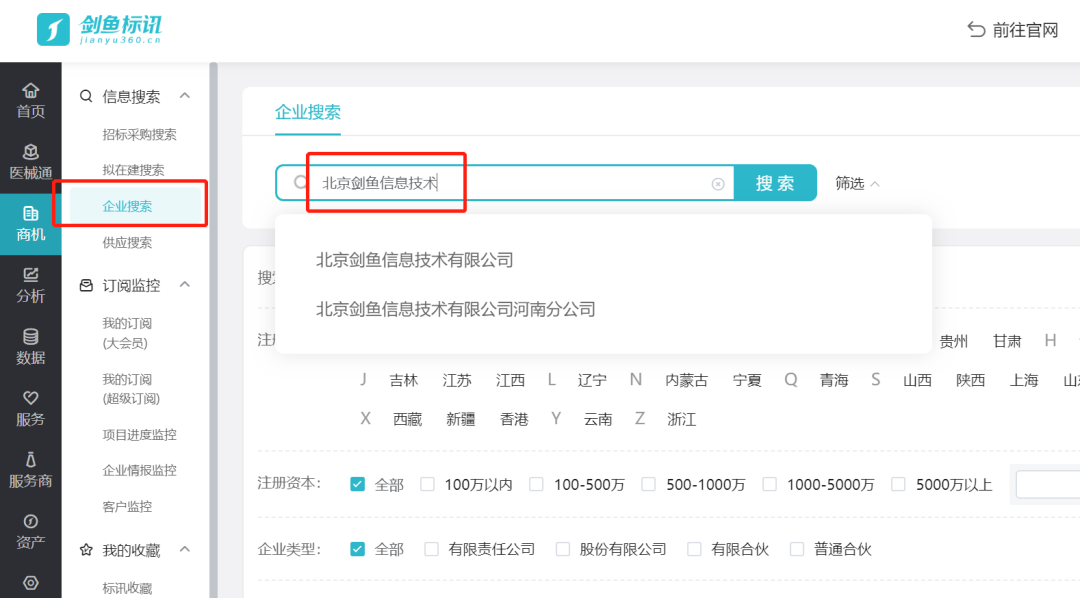The width and height of the screenshot is (1080, 598).
Task: Clear the search box text icon
Action: [x=717, y=184]
